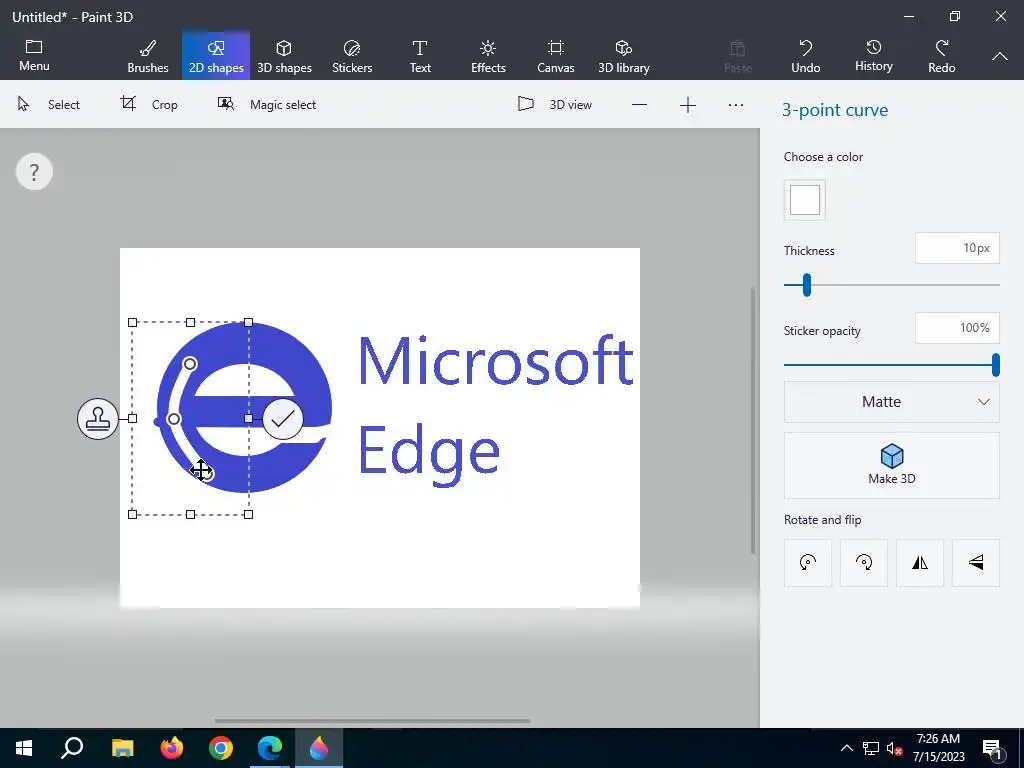
Task: Click top-left selection handle
Action: point(133,323)
